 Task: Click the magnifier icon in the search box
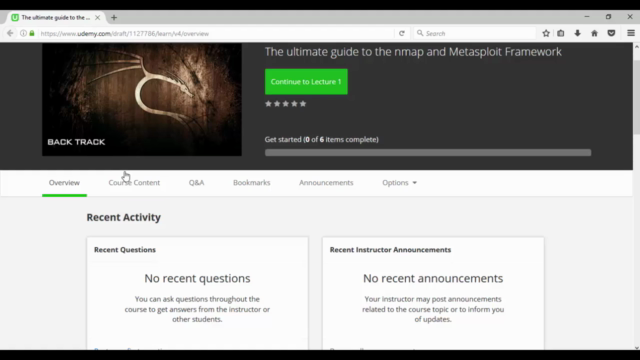420,33
